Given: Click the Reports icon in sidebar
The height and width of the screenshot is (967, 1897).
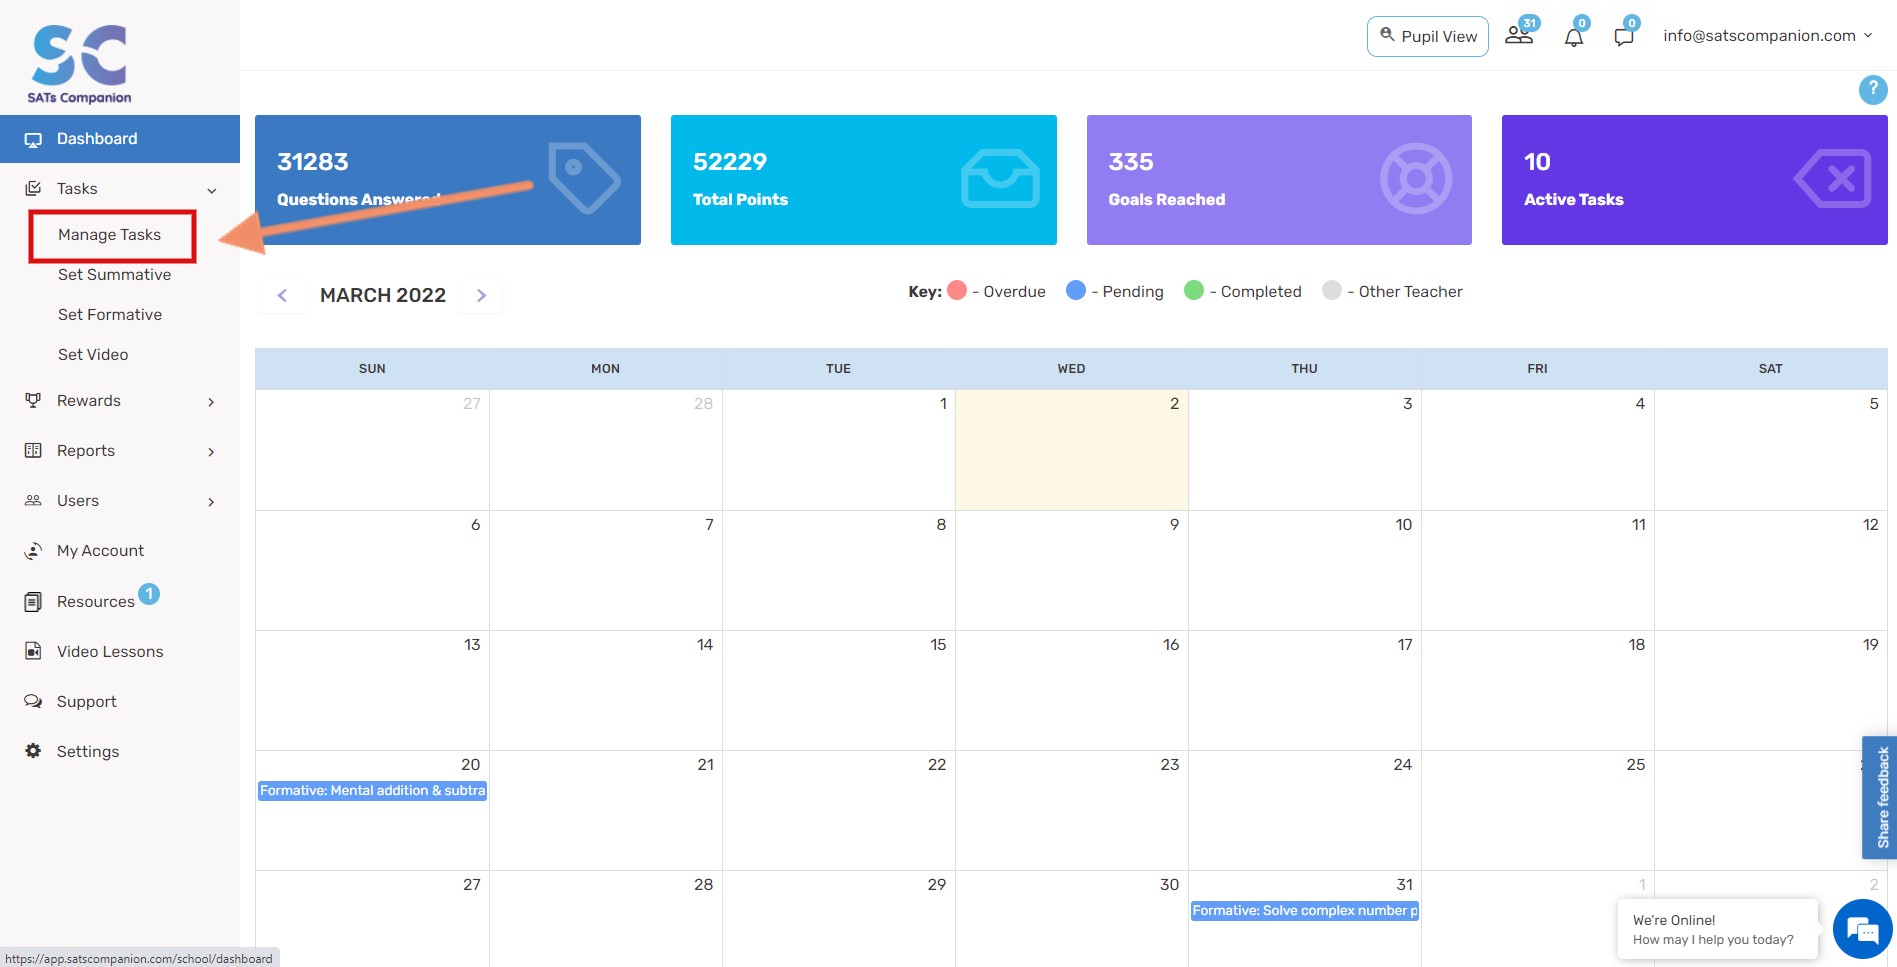Looking at the screenshot, I should pos(33,451).
